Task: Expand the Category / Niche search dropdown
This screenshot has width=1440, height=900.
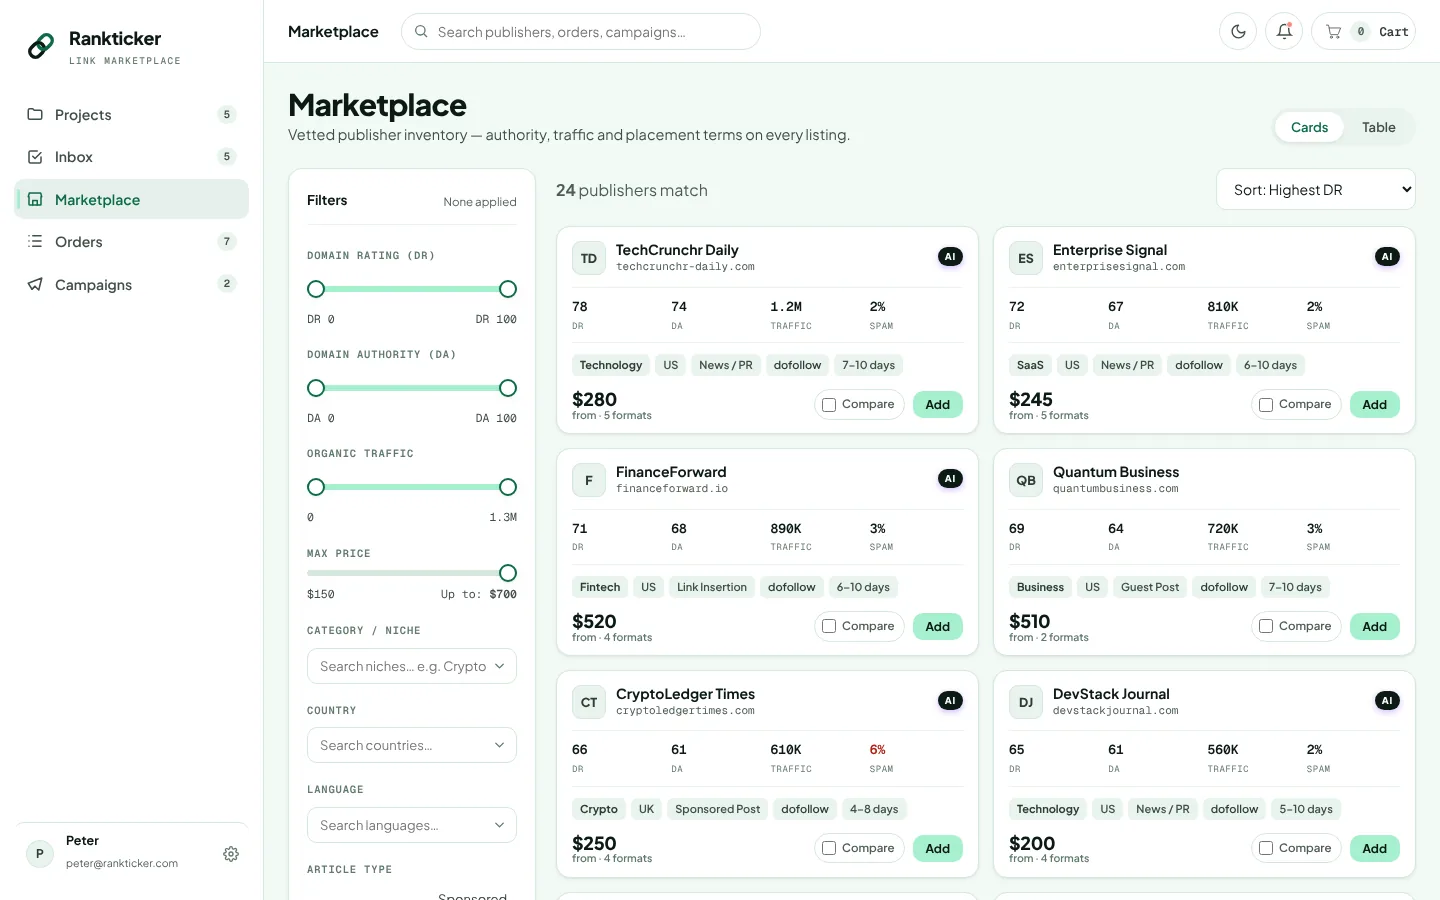Action: [412, 666]
